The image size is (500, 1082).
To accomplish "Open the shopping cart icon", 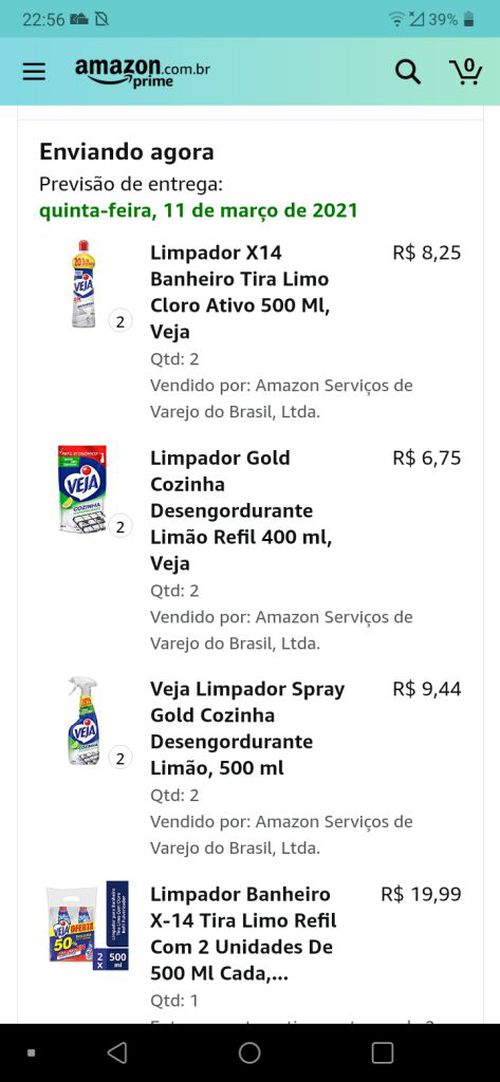I will (466, 71).
